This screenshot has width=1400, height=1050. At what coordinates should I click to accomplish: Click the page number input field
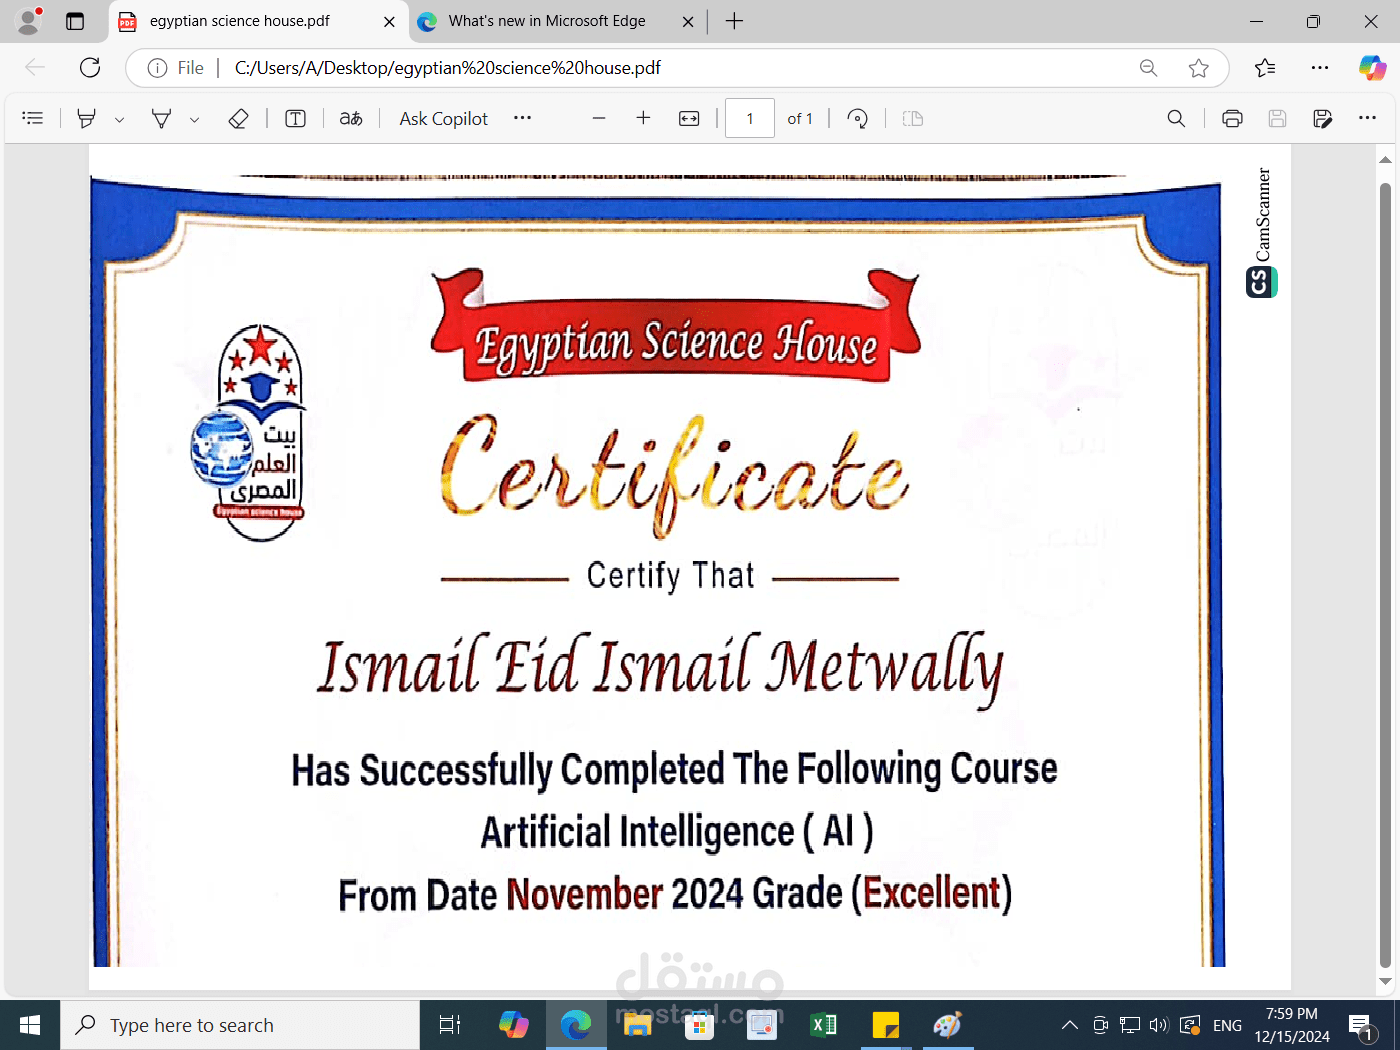click(x=750, y=118)
